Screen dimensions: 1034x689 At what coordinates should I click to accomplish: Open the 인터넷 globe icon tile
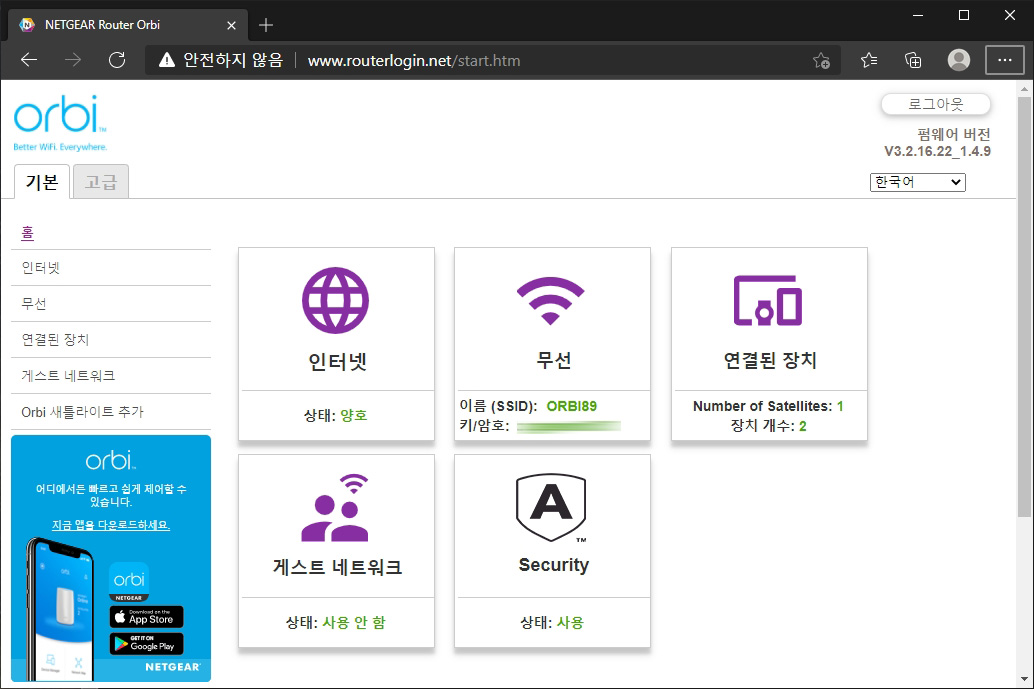coord(335,300)
